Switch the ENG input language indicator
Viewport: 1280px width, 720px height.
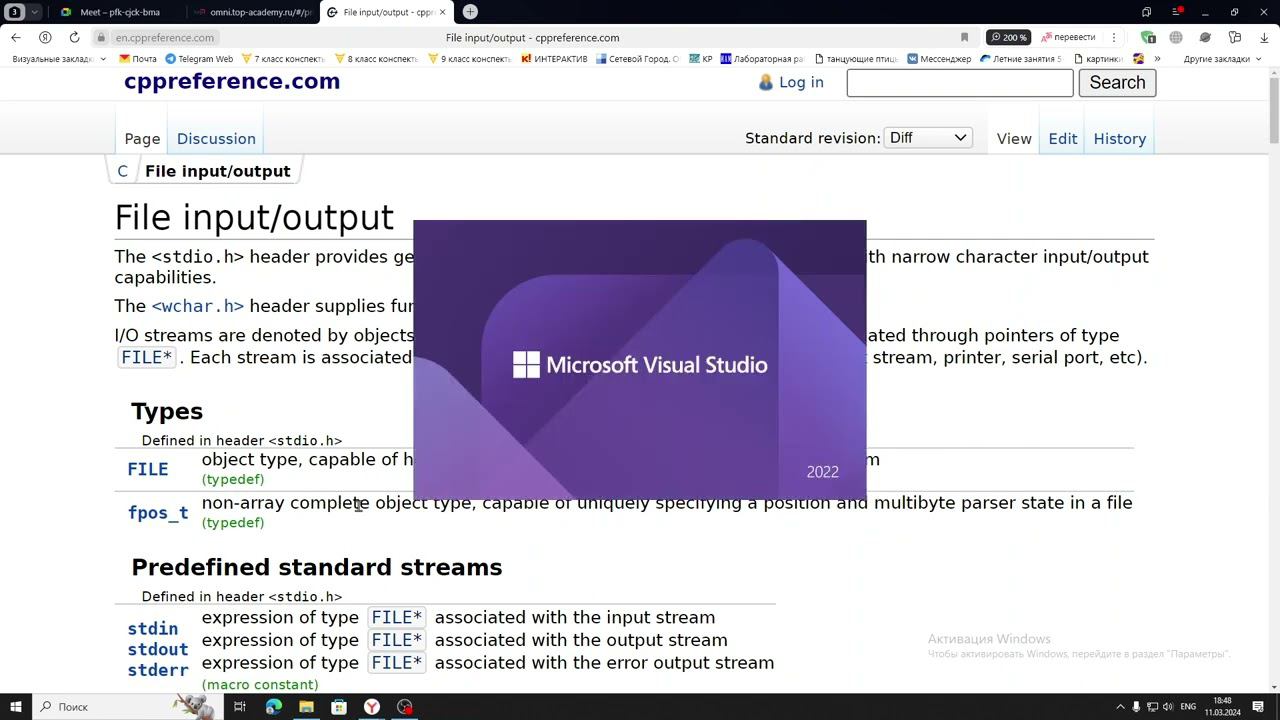tap(1188, 707)
